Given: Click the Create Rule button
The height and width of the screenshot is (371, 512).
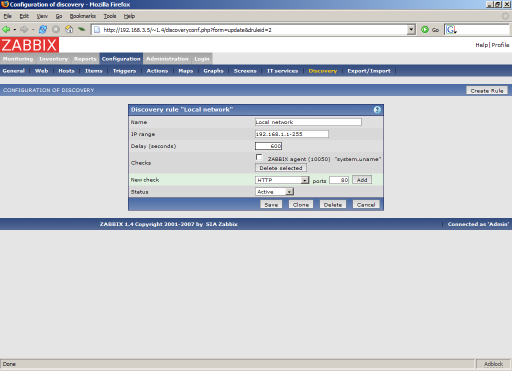Looking at the screenshot, I should [487, 90].
